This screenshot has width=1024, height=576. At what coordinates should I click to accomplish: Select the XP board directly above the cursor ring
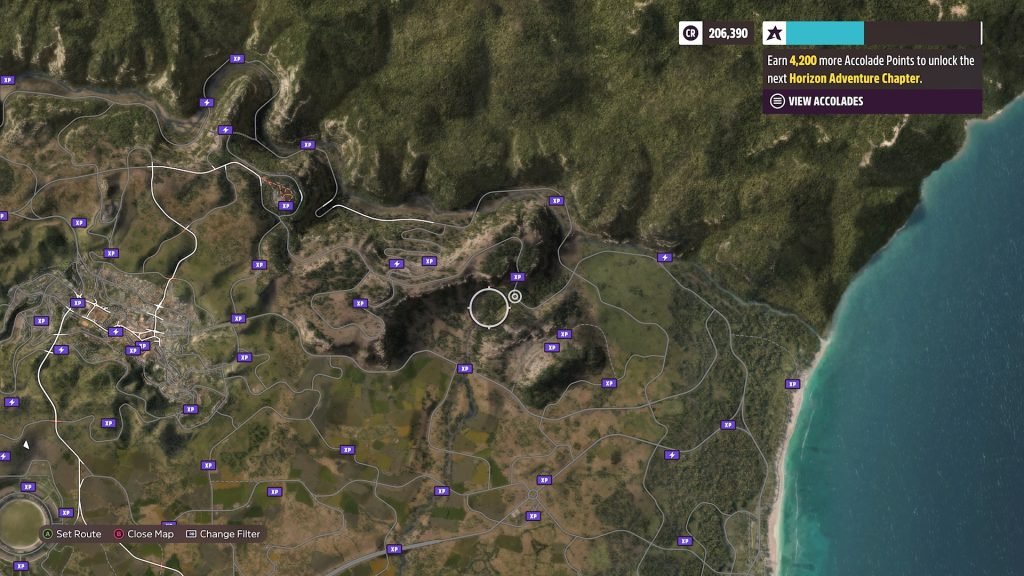pos(517,277)
